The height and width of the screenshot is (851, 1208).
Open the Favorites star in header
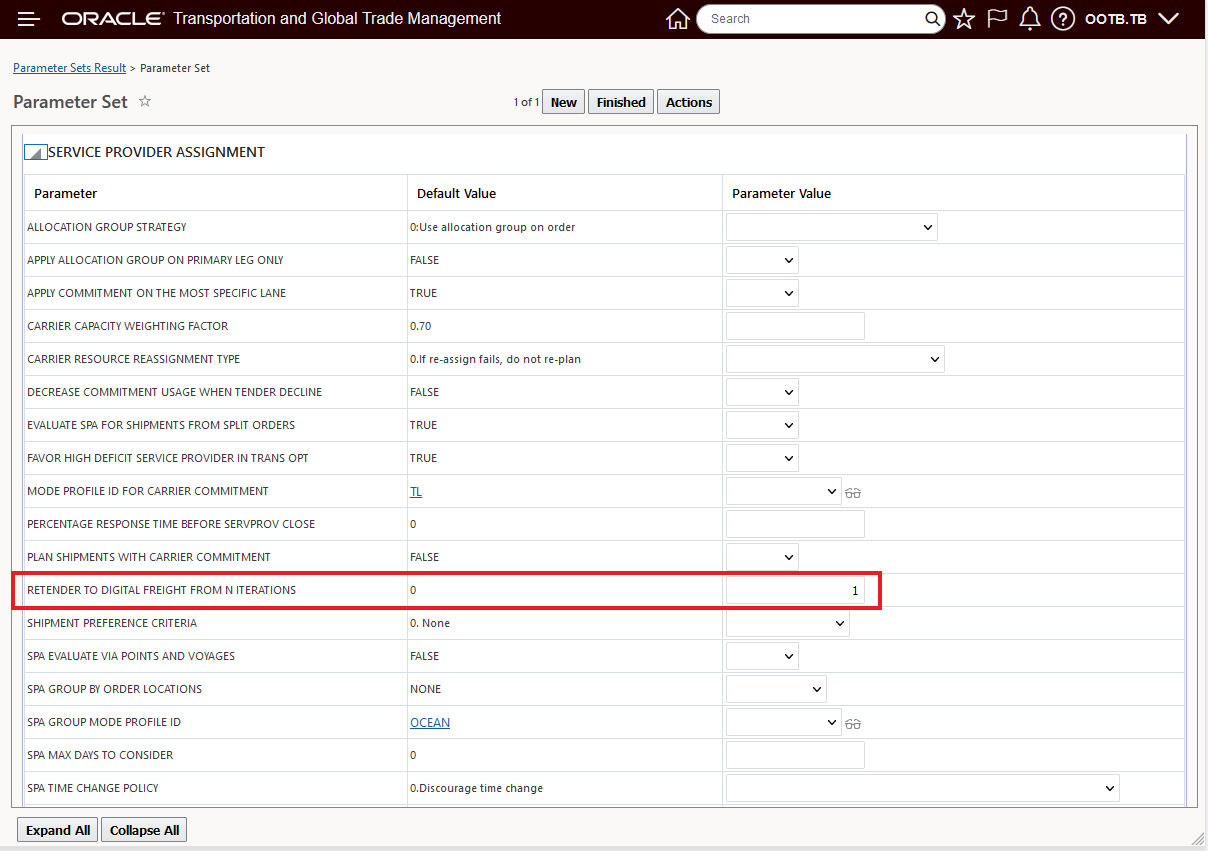964,19
